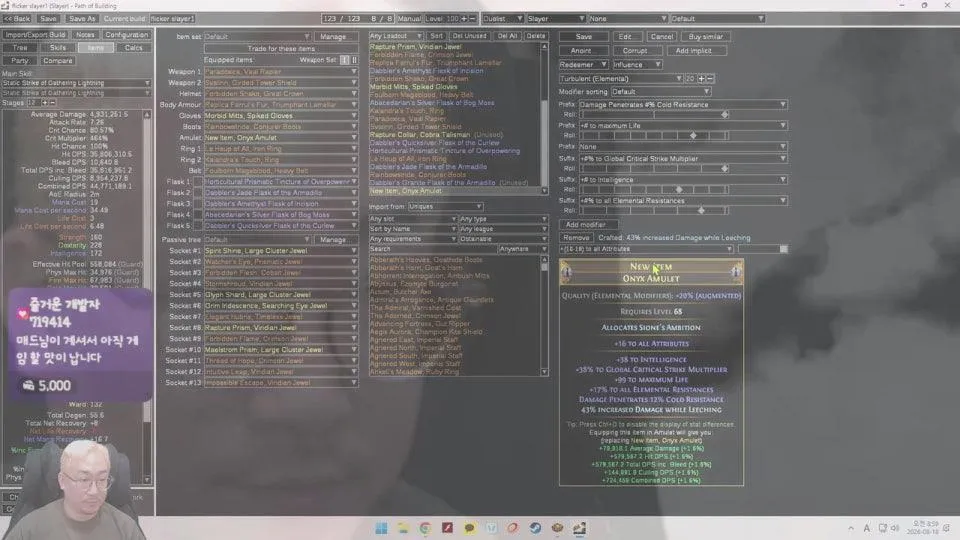Open the Amulet slot dropdown
960x540 pixels.
(281, 138)
